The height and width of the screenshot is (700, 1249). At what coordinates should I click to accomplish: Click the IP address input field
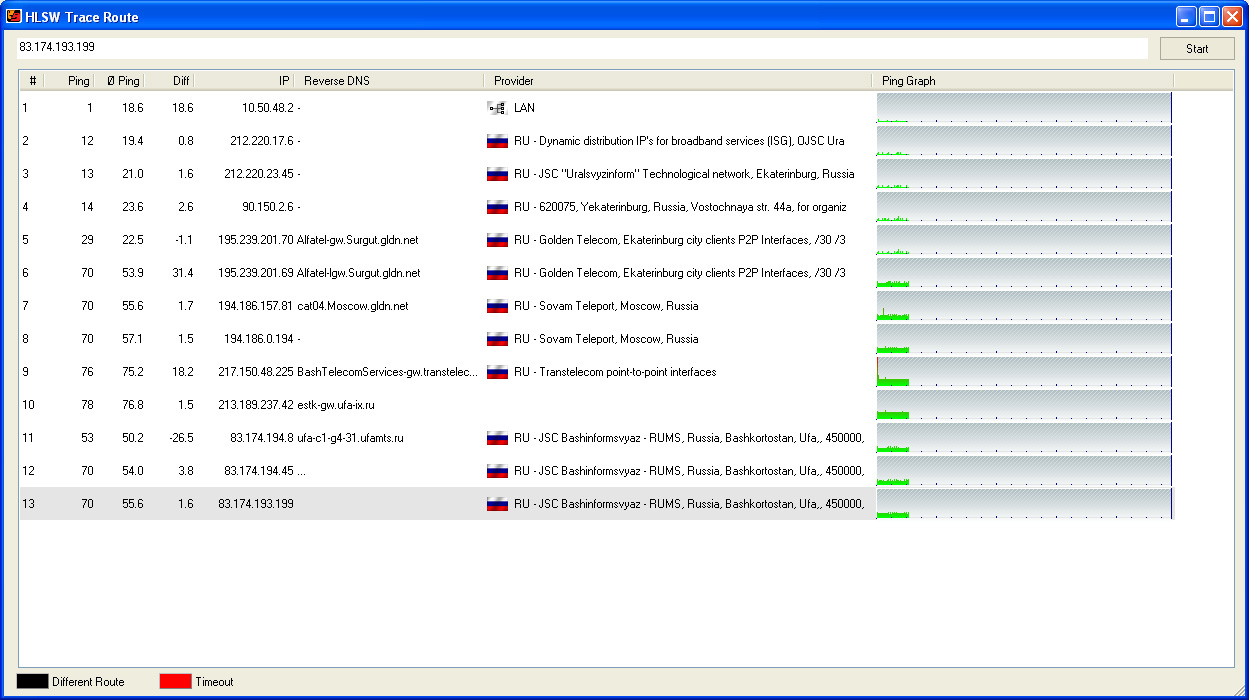(x=582, y=47)
